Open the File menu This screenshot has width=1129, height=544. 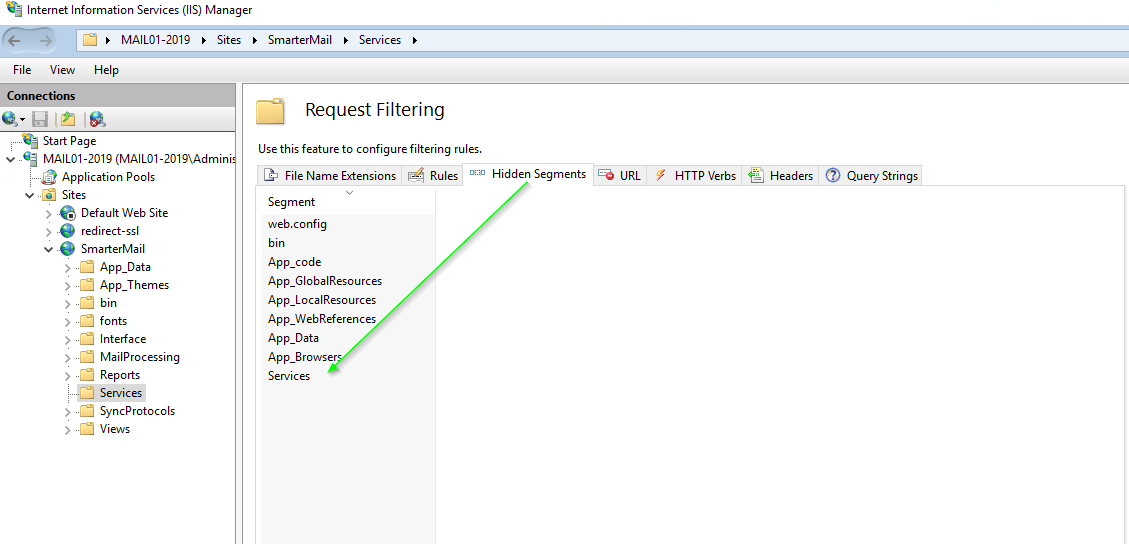(x=22, y=70)
